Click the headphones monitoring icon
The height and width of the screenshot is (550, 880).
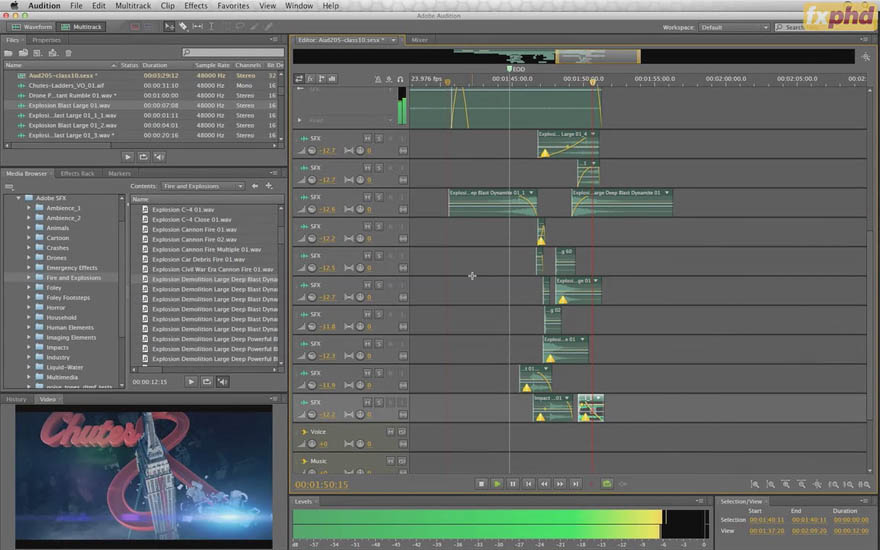[x=400, y=79]
